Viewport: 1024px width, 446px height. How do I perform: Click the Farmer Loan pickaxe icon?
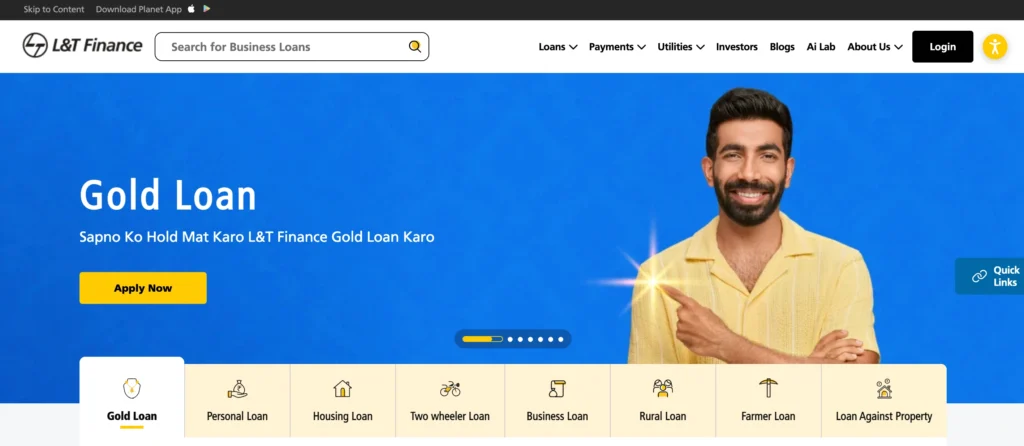(x=768, y=388)
